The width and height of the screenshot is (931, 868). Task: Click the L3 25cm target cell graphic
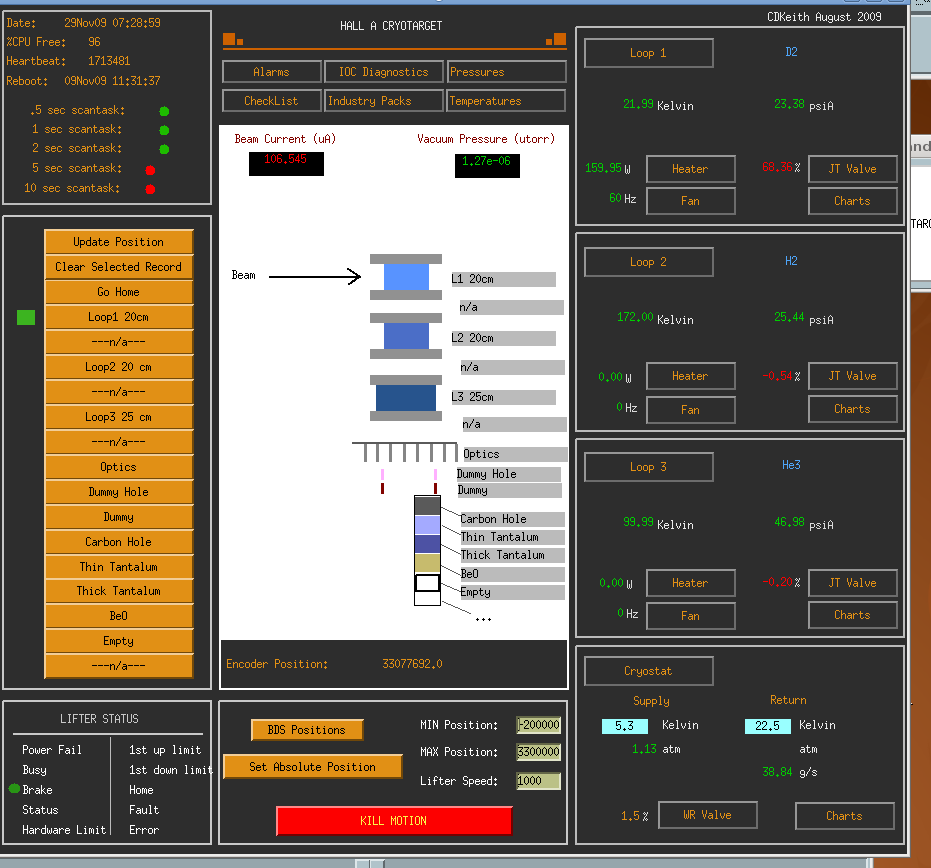[x=406, y=398]
